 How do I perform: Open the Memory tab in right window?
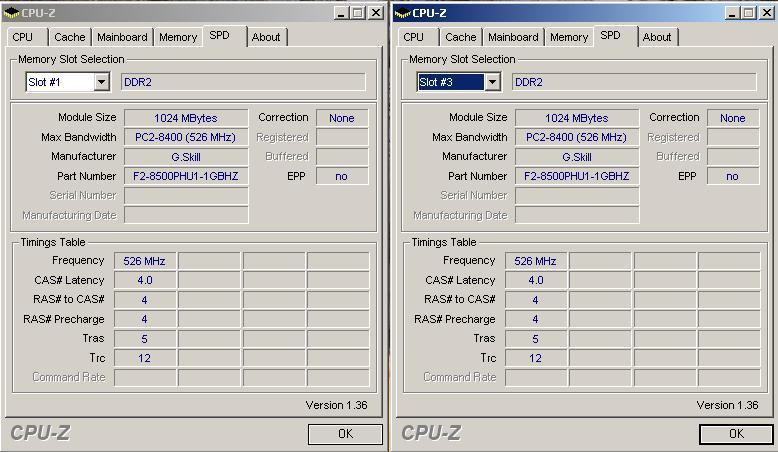point(569,37)
